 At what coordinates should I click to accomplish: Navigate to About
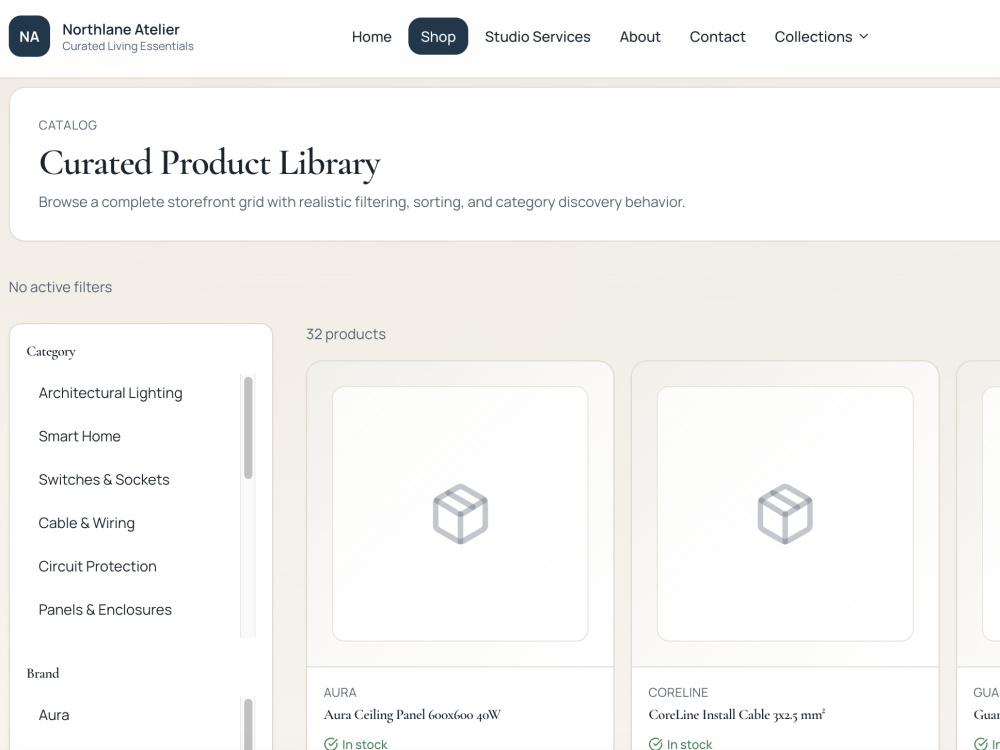click(640, 36)
